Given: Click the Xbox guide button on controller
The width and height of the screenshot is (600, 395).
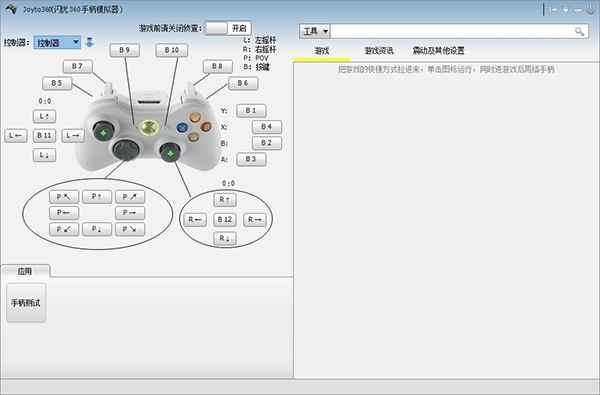Looking at the screenshot, I should click(x=148, y=128).
